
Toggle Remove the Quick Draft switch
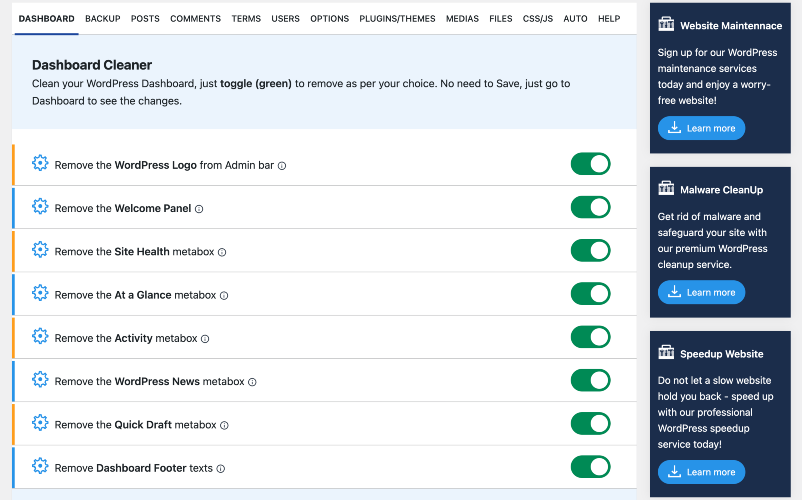(591, 424)
